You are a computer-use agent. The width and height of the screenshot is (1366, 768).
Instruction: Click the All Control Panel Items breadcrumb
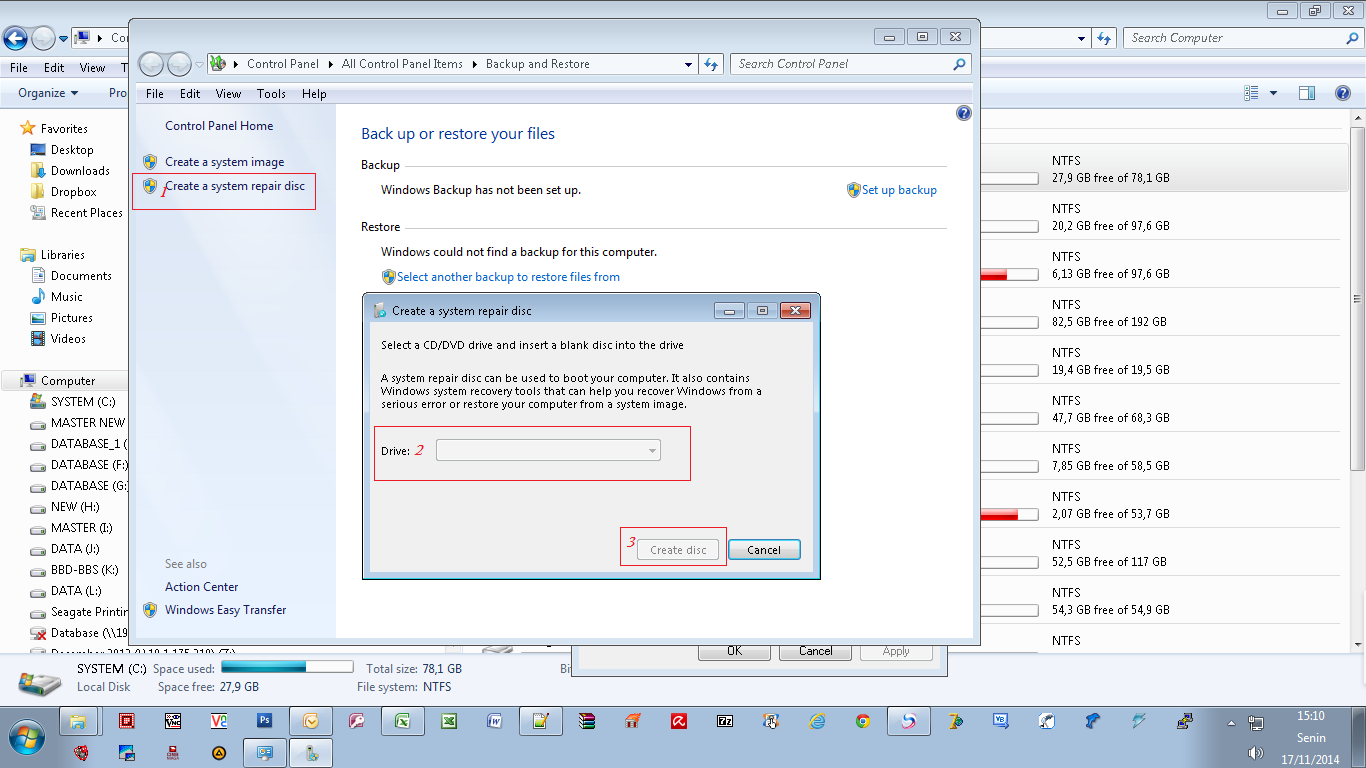402,64
